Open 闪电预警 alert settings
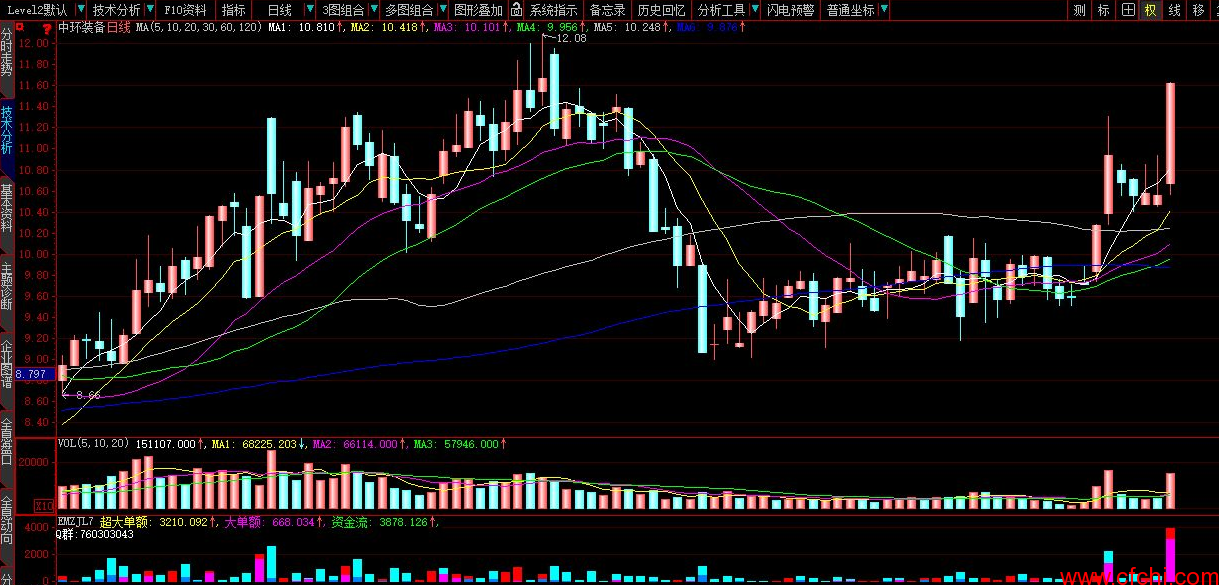The height and width of the screenshot is (585, 1219). (x=790, y=10)
